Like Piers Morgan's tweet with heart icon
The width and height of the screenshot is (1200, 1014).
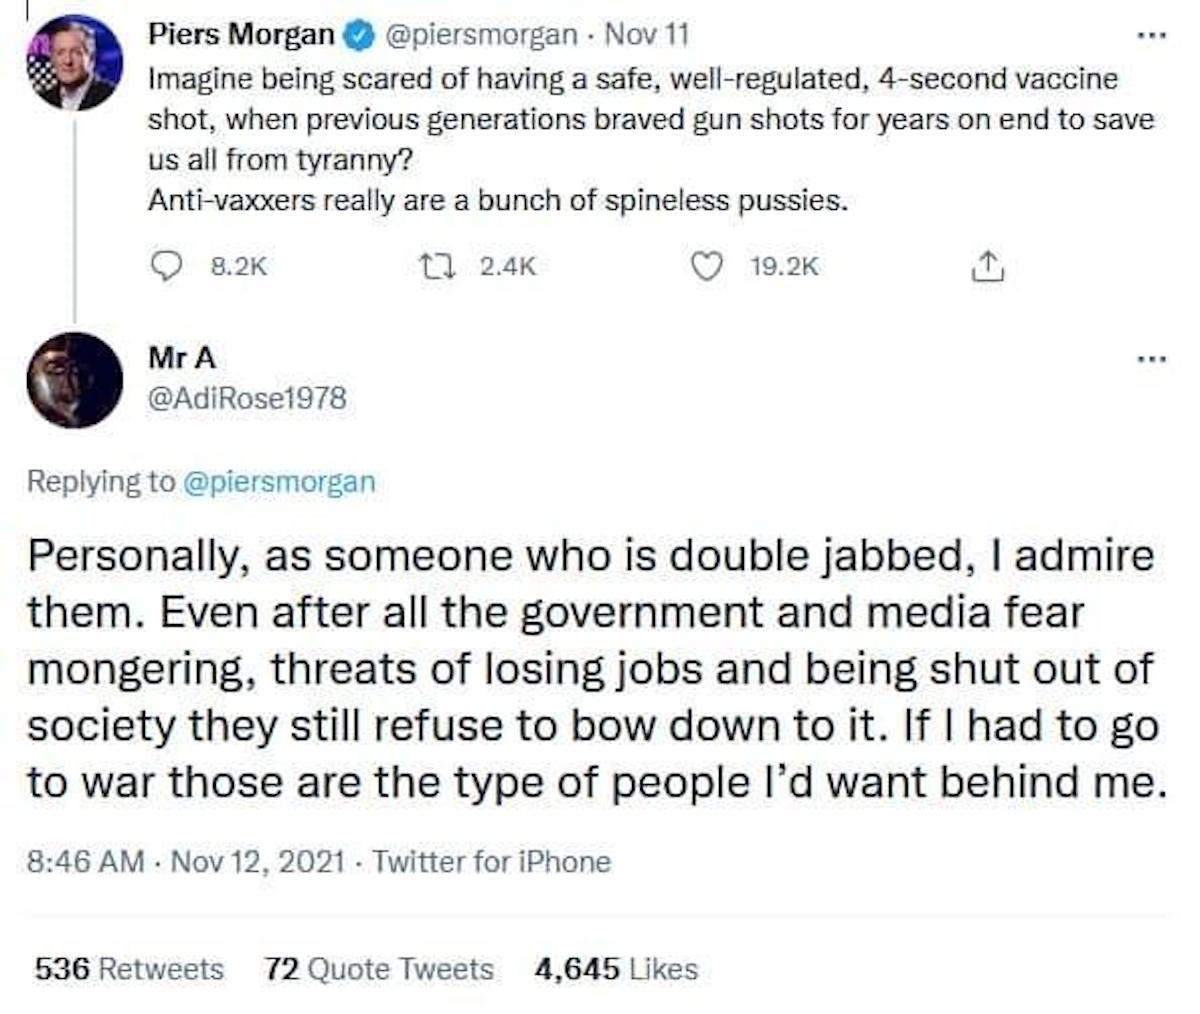pos(708,265)
